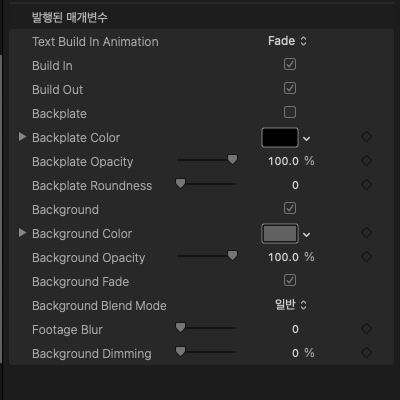Viewport: 400px width, 400px height.
Task: Click Backplate Roundness value 0
Action: (x=295, y=185)
